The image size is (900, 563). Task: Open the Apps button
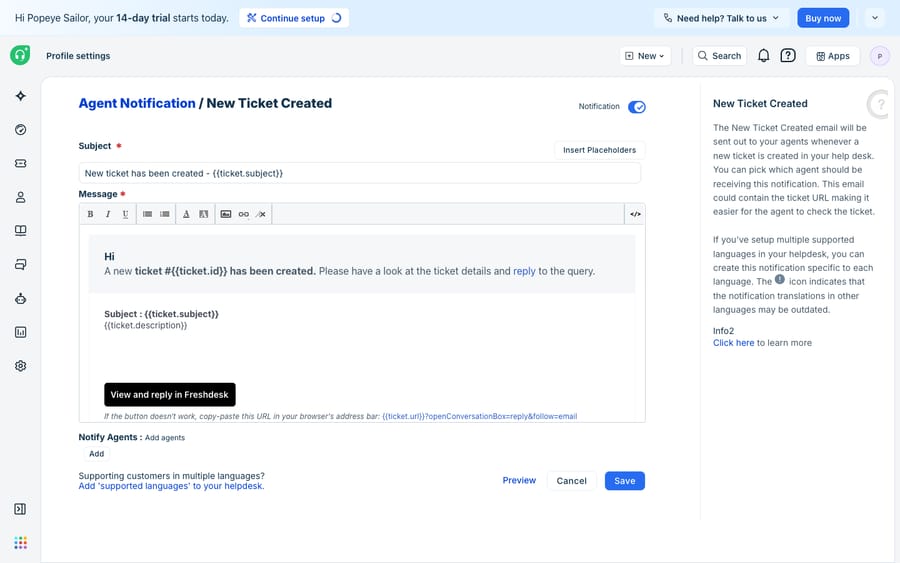coord(833,56)
